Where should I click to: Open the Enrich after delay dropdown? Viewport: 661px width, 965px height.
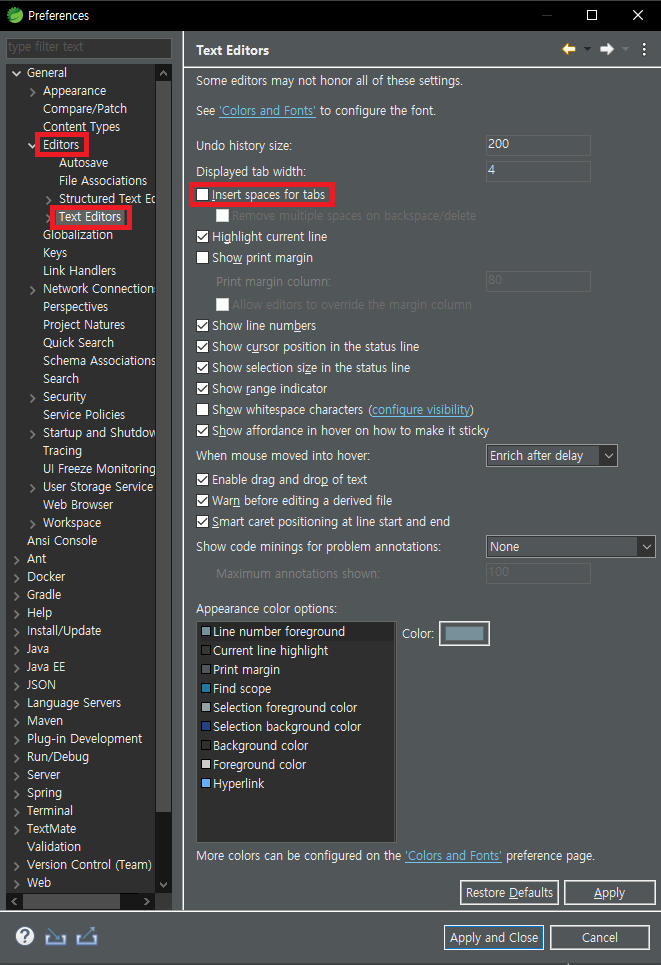tap(551, 455)
